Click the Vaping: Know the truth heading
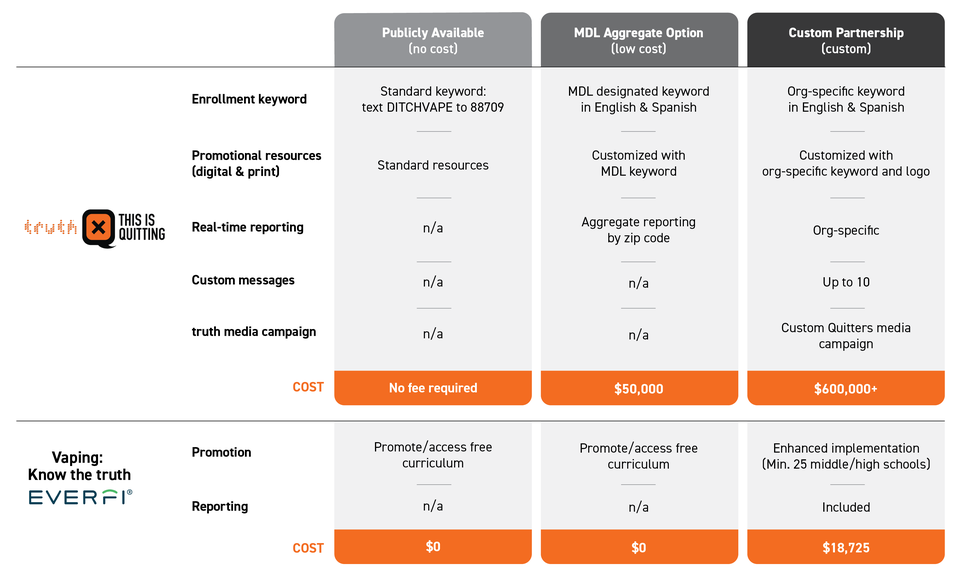The width and height of the screenshot is (960, 578). pyautogui.click(x=79, y=466)
